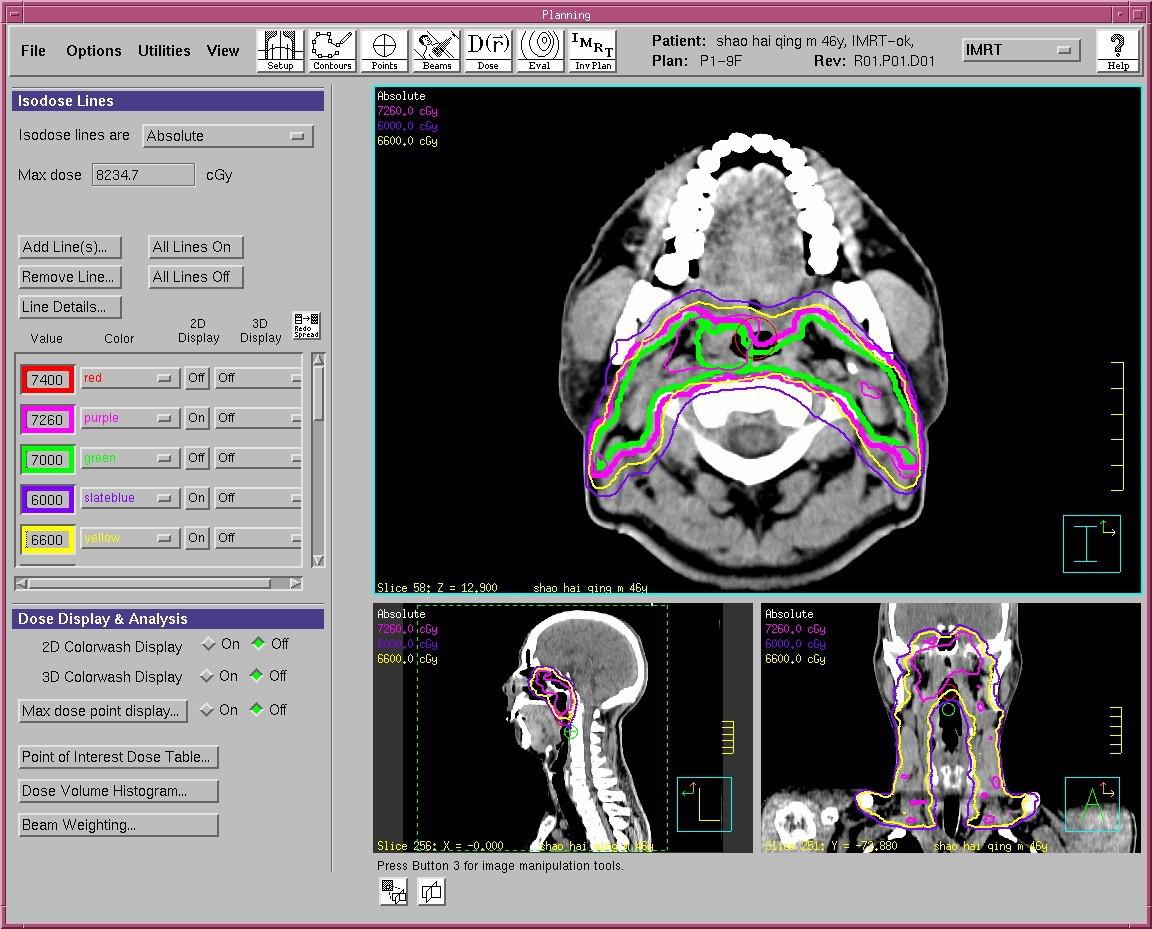Turn on 2D Colorwash Display
Image resolution: width=1152 pixels, height=929 pixels.
point(209,645)
